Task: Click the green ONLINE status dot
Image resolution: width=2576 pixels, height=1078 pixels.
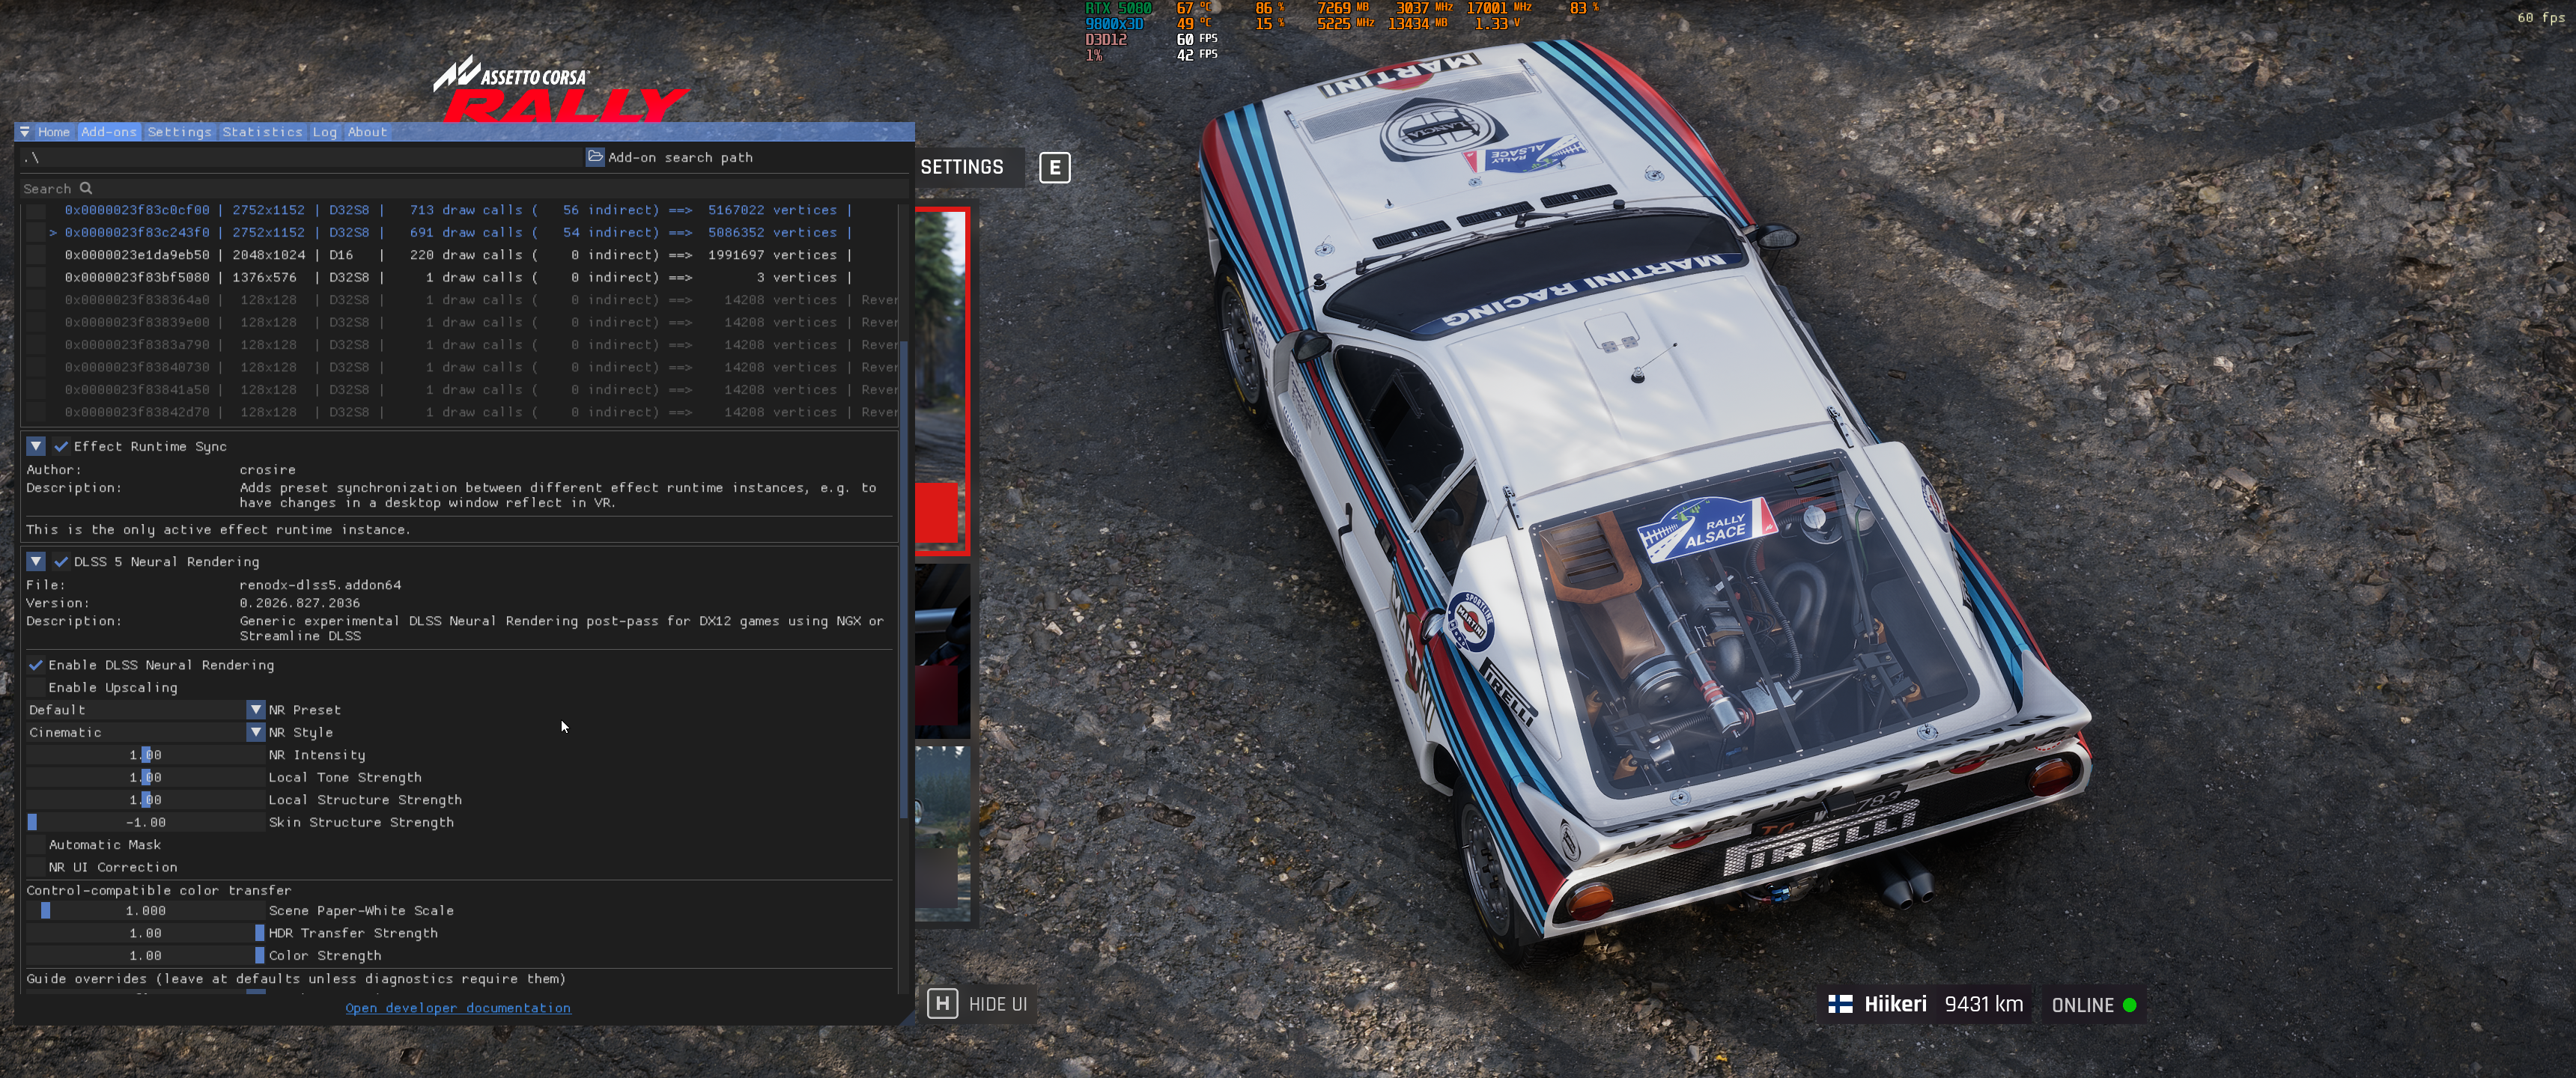Action: click(x=2129, y=1005)
